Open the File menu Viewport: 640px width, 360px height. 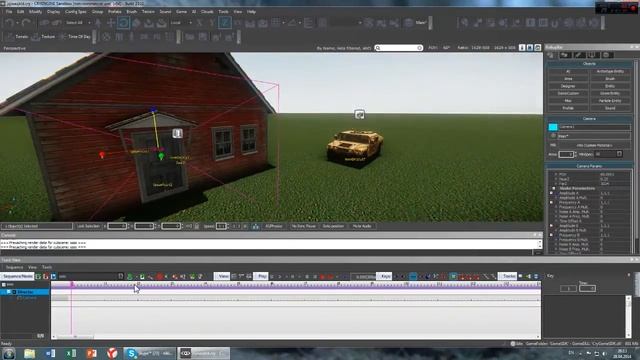9,12
